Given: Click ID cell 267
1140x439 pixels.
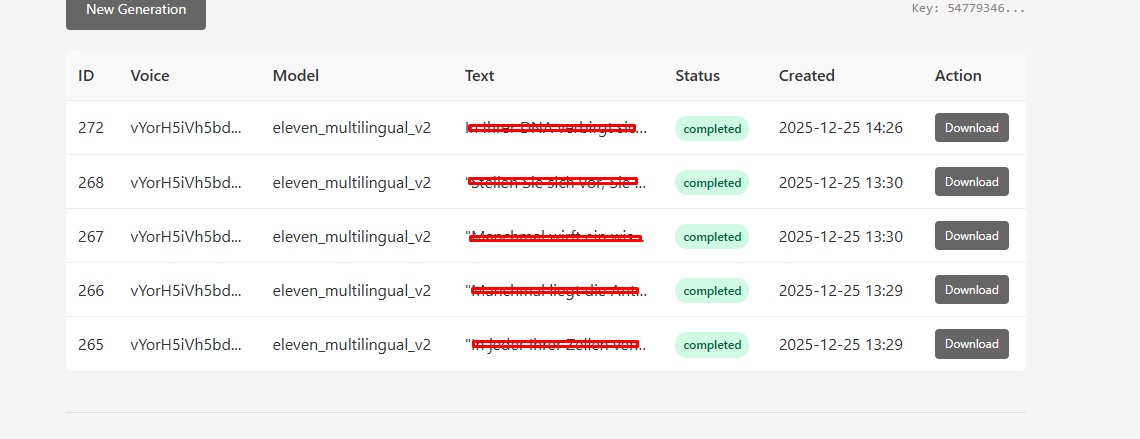Looking at the screenshot, I should [91, 236].
